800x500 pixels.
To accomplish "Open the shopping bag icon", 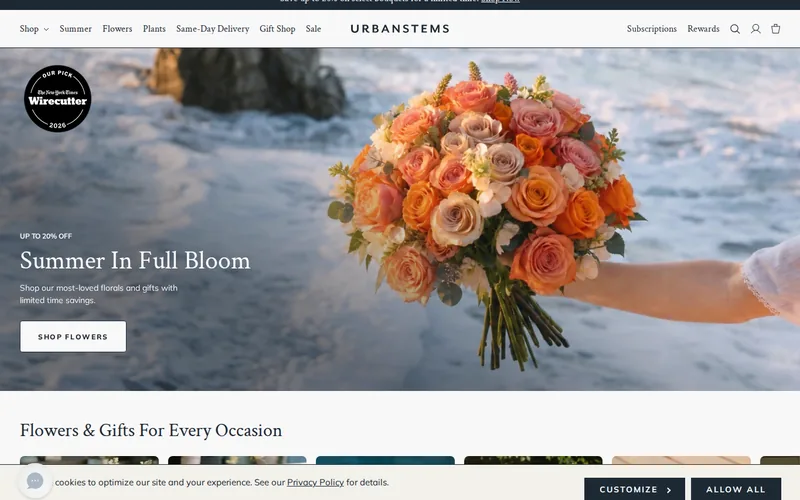I will tap(776, 29).
